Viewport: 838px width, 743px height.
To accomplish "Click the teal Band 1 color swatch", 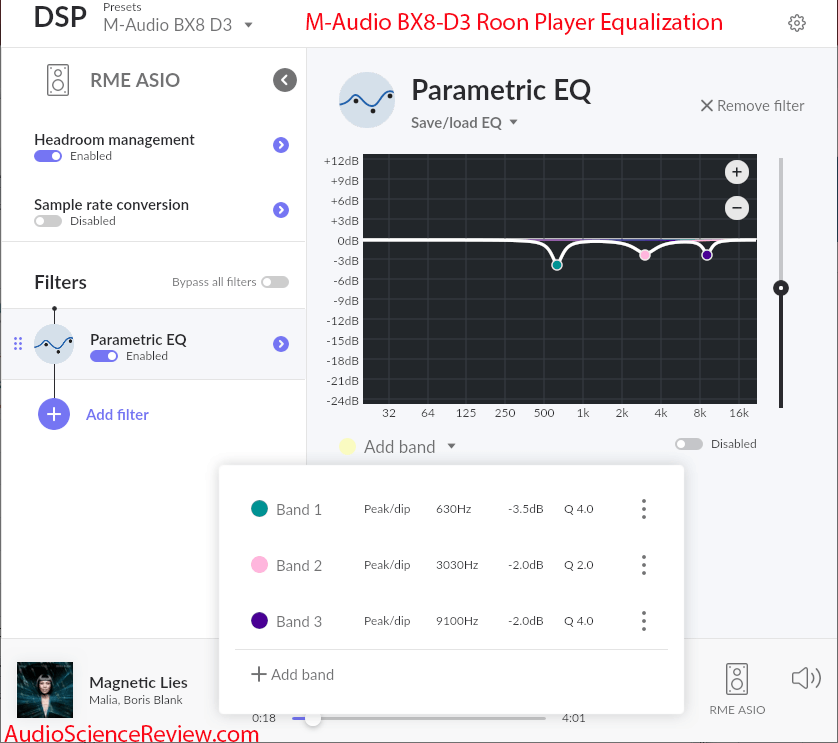I will [x=259, y=508].
